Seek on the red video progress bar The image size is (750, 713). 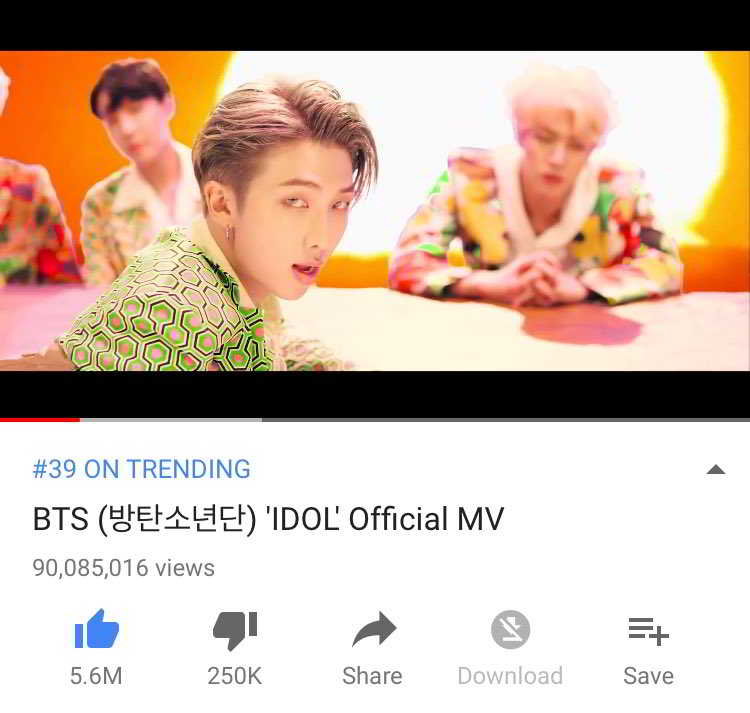pos(40,420)
